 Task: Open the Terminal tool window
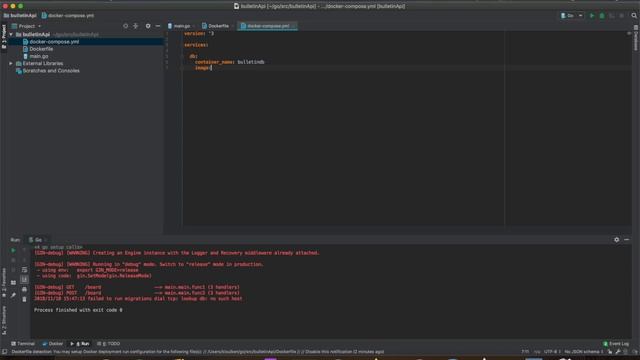pyautogui.click(x=23, y=344)
